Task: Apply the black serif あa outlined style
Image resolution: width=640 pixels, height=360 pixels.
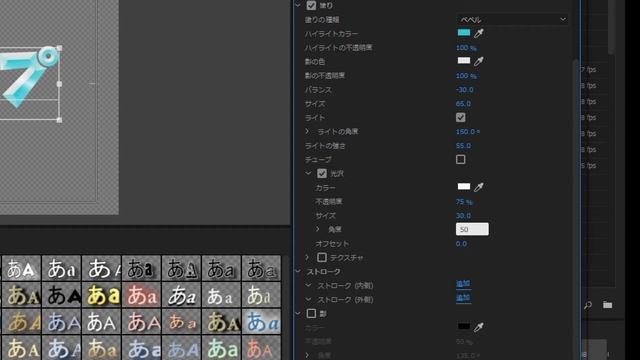Action: tap(141, 268)
